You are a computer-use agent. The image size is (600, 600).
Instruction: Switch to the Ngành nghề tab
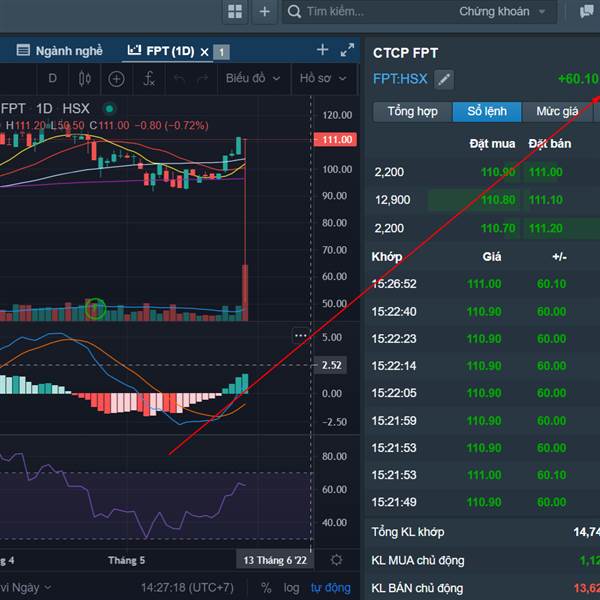pyautogui.click(x=60, y=51)
